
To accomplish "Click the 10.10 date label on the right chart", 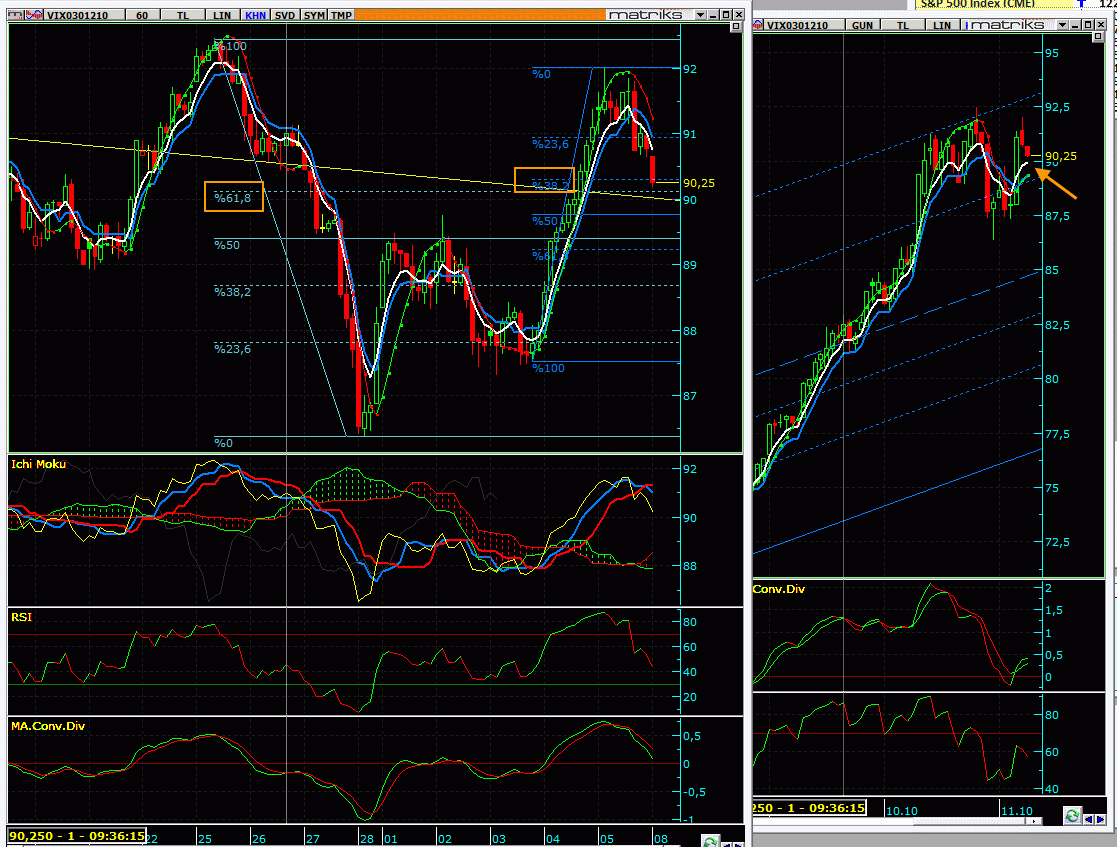I will coord(902,811).
